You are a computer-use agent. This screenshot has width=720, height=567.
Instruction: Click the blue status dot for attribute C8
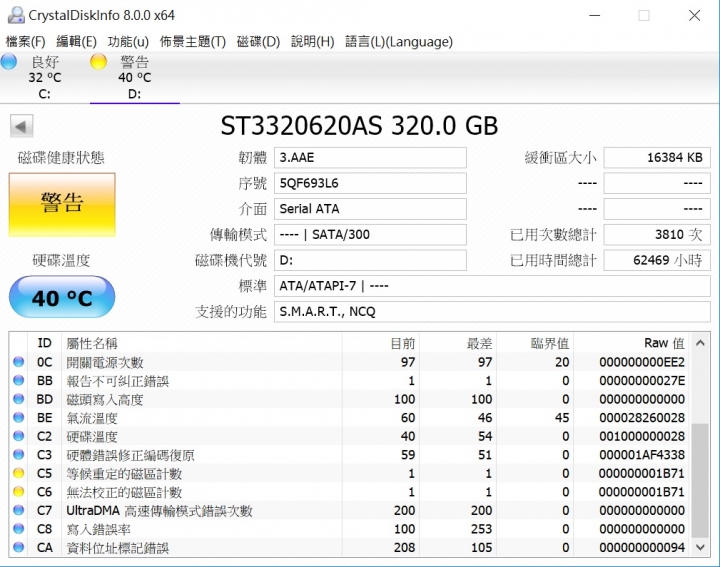pos(18,529)
